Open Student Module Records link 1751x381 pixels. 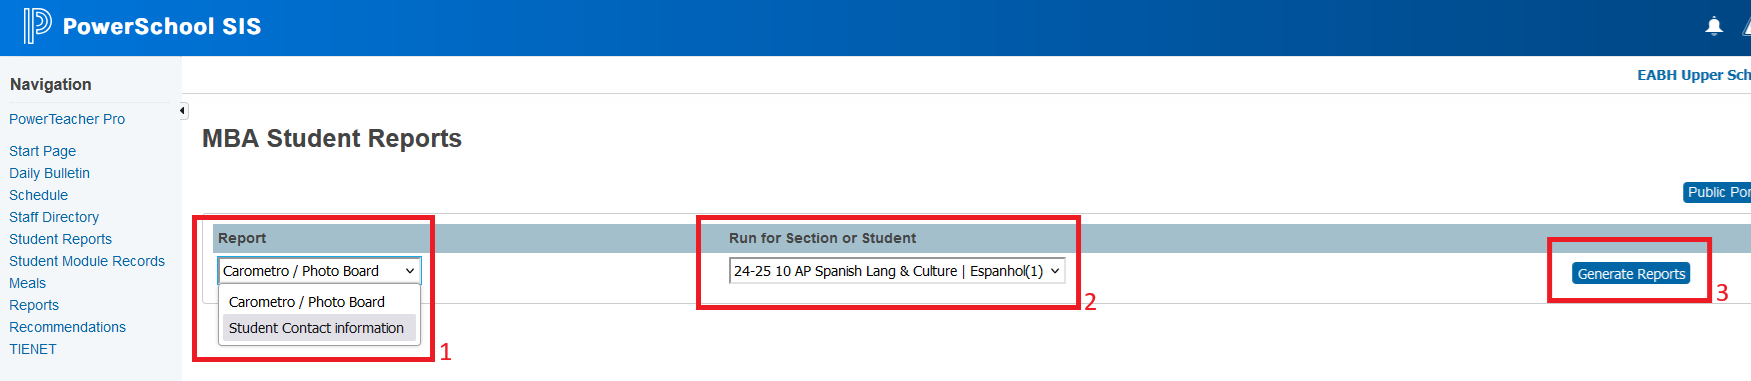(x=87, y=261)
